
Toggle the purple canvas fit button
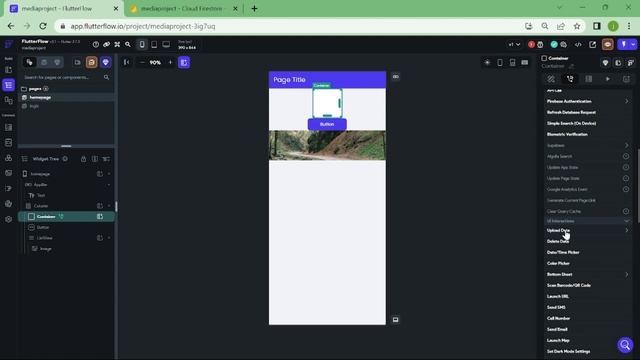[184, 62]
